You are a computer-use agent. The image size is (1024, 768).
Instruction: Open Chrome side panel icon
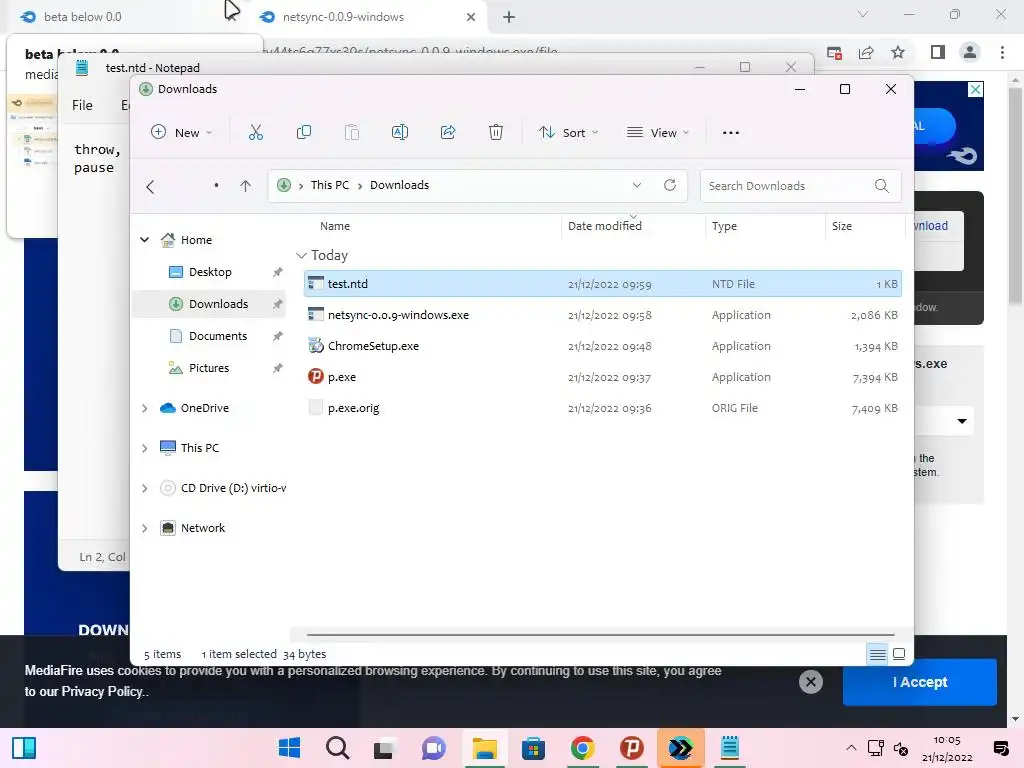[x=938, y=52]
